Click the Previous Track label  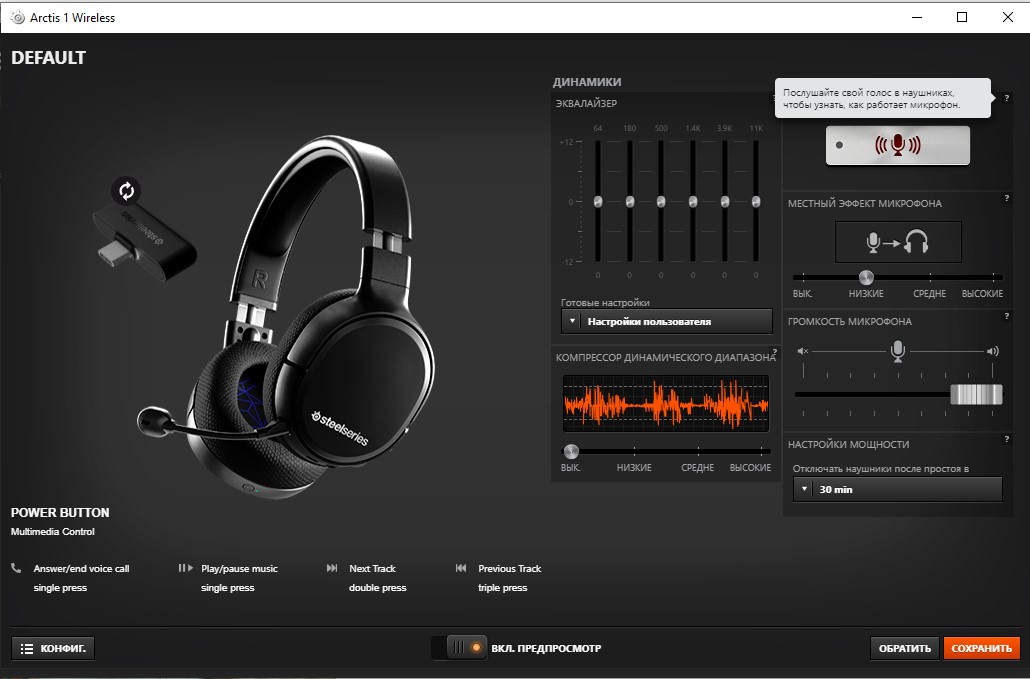[x=510, y=569]
